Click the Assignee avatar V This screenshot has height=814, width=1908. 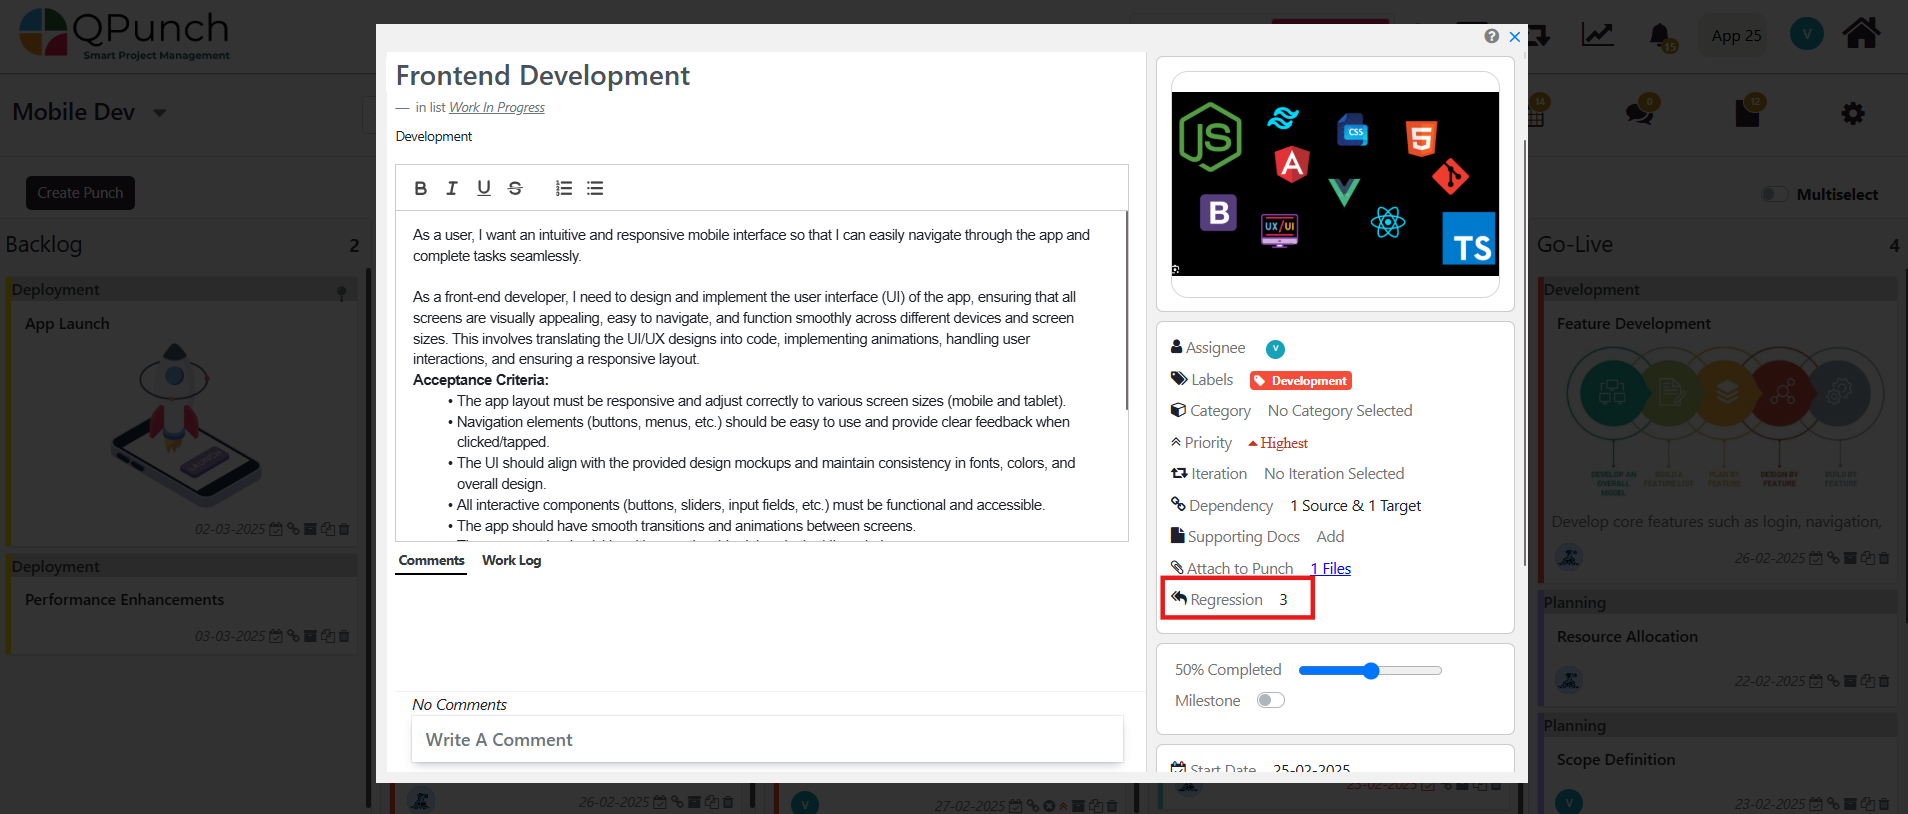point(1275,349)
